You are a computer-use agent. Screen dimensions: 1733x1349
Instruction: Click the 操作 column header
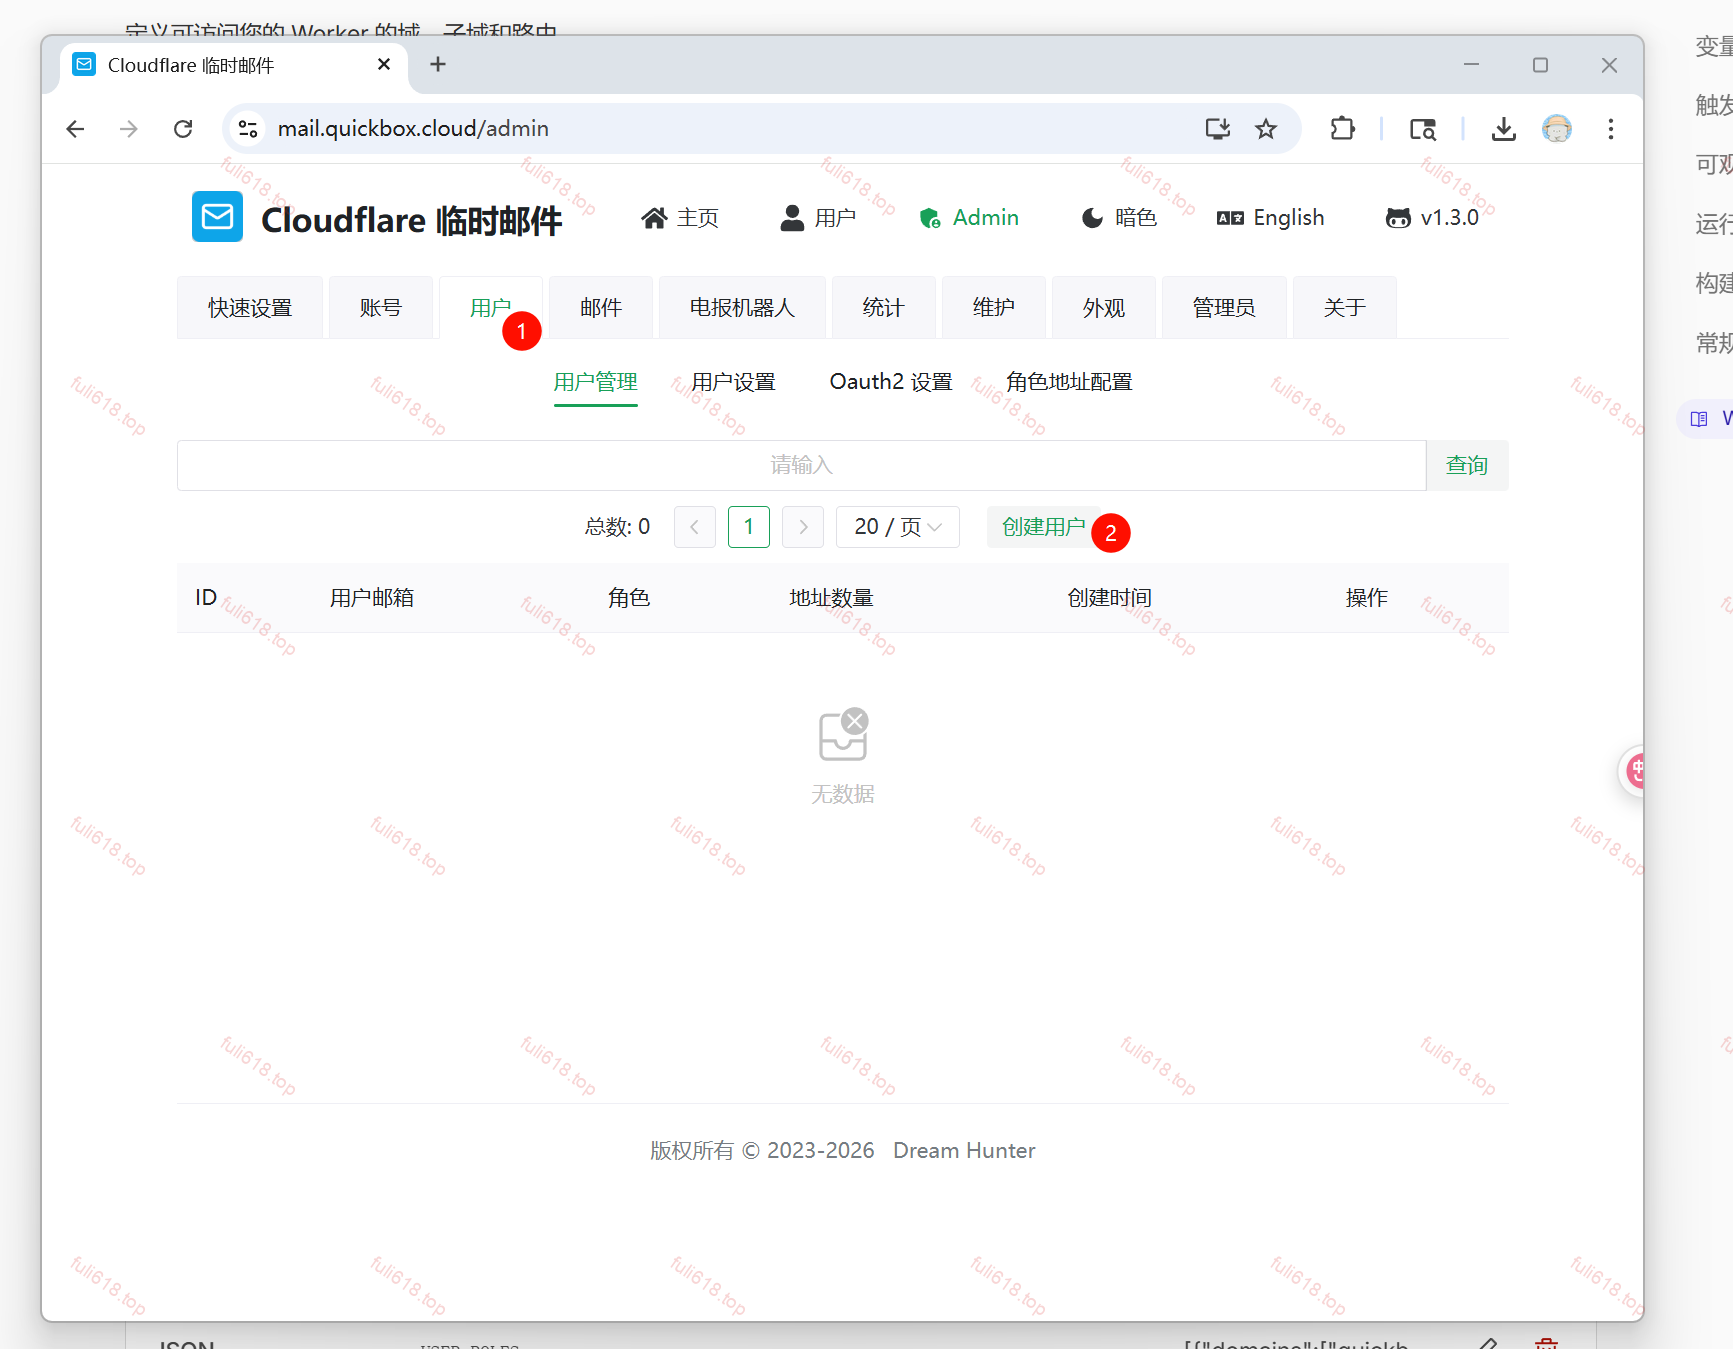(1367, 598)
